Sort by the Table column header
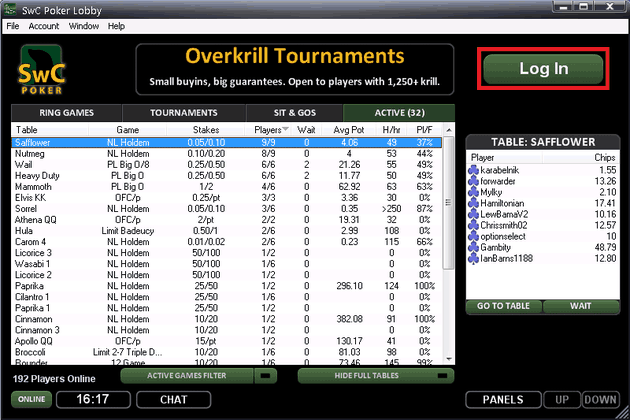The width and height of the screenshot is (630, 420). 50,130
